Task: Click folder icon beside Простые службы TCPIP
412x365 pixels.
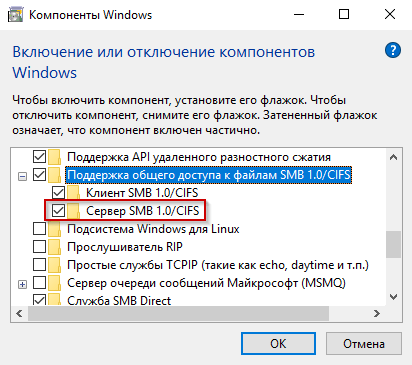Action: (55, 265)
